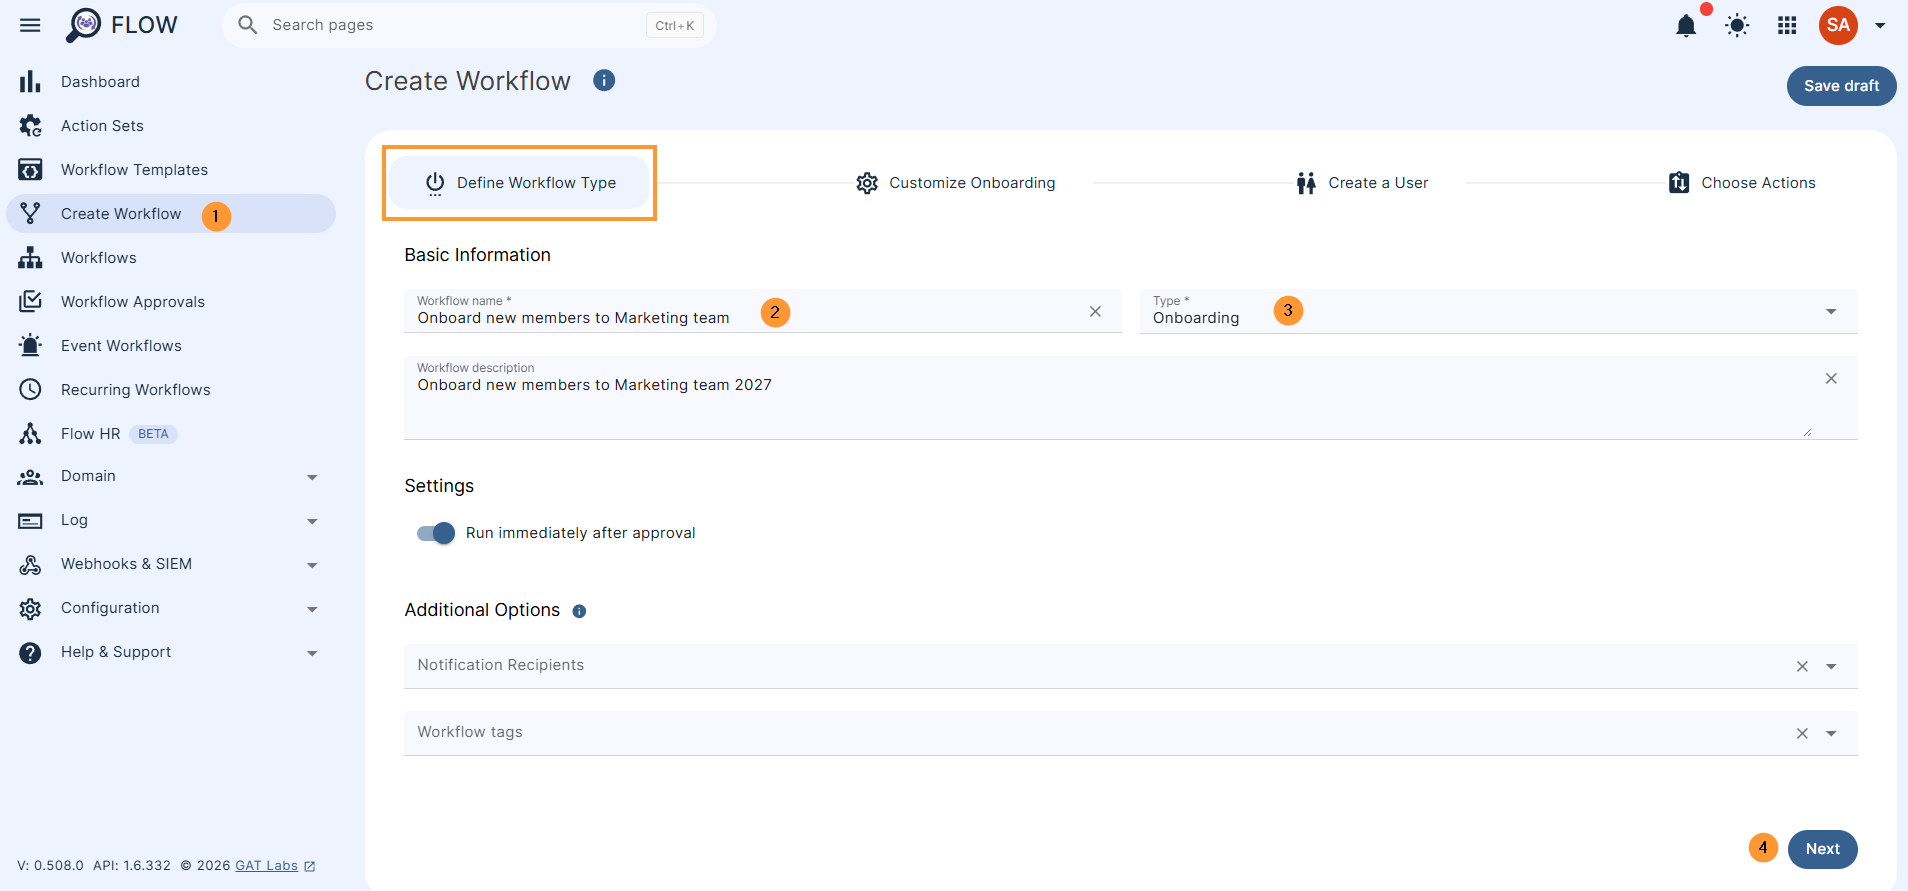Select the Define Workflow Type step tab

[519, 183]
